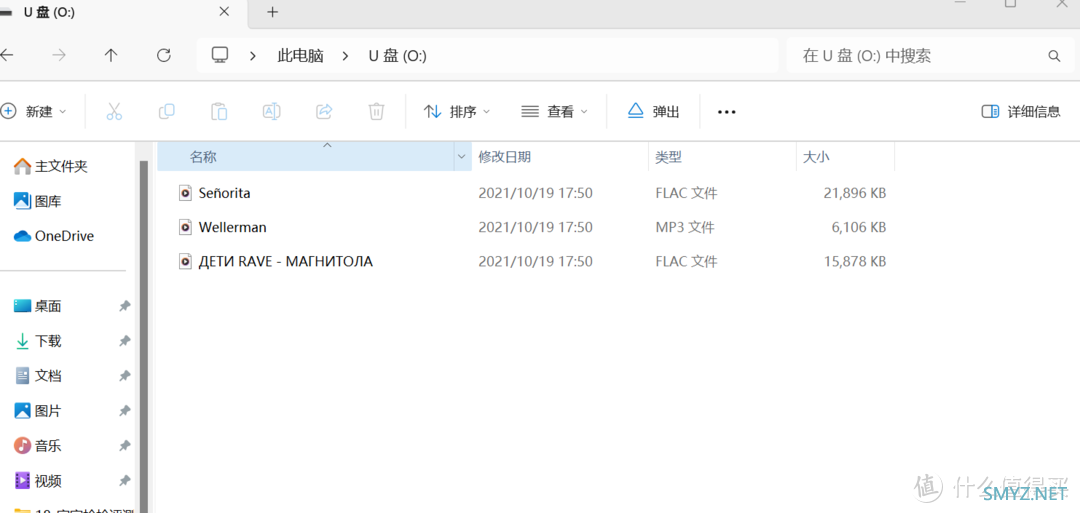Image resolution: width=1080 pixels, height=513 pixels.
Task: Click U 盘 (O:) in the breadcrumb
Action: pos(397,56)
